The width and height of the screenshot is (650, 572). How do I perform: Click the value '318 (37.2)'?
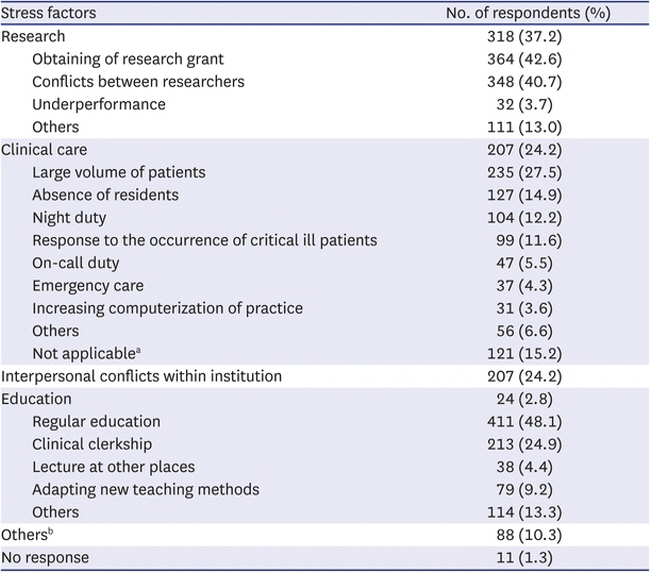(x=524, y=36)
